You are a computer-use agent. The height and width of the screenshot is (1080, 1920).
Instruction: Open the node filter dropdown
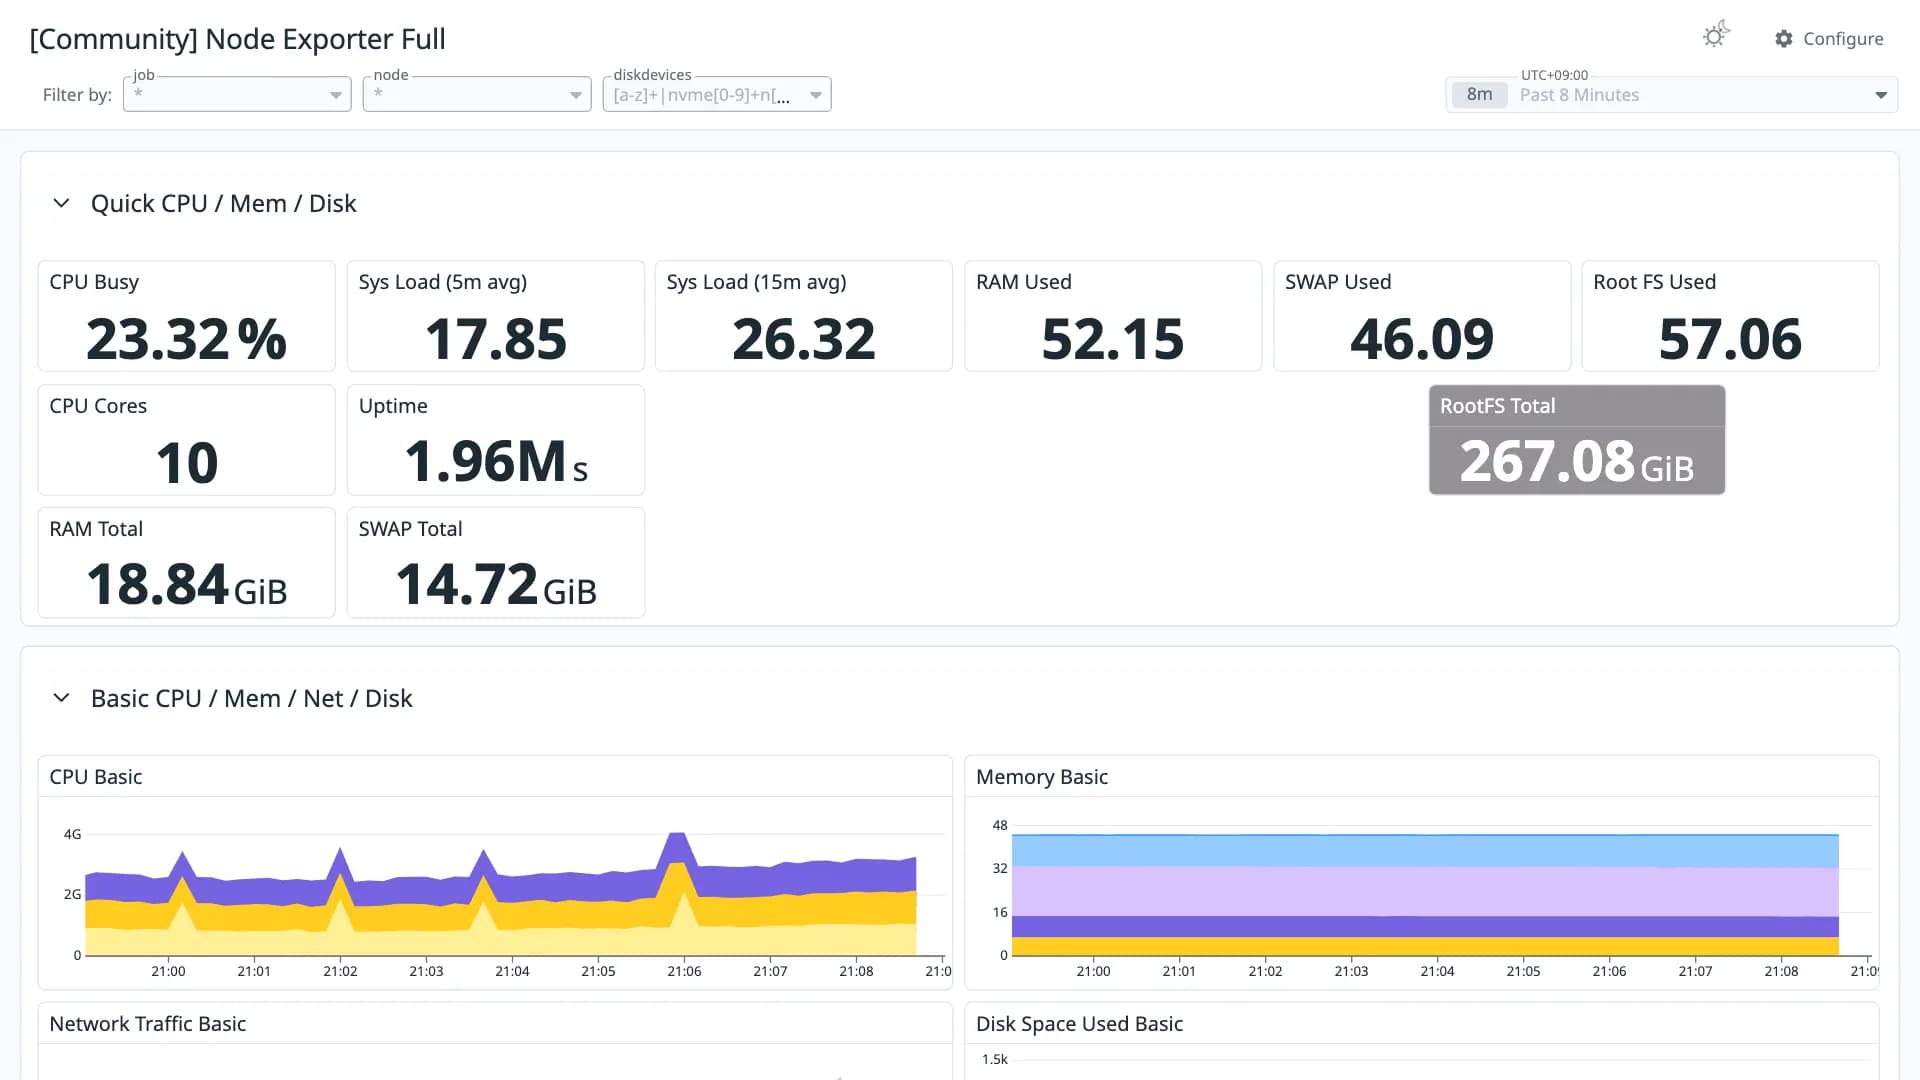(477, 94)
